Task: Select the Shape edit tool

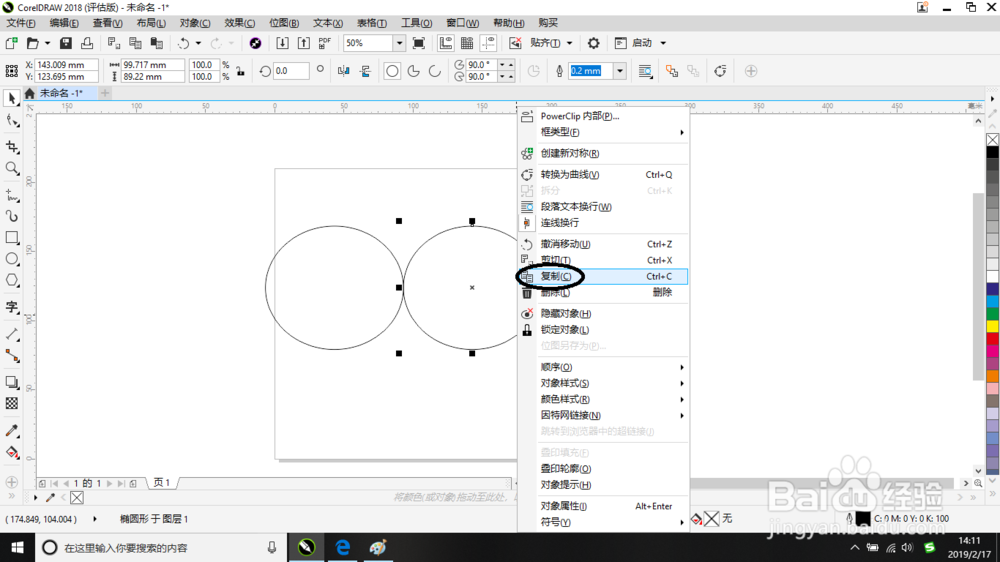Action: [11, 120]
